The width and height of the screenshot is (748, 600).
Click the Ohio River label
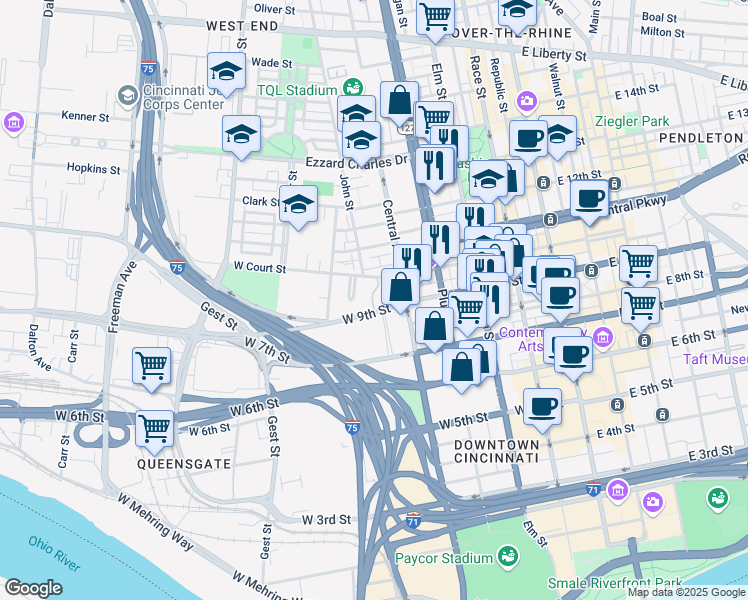pyautogui.click(x=54, y=554)
